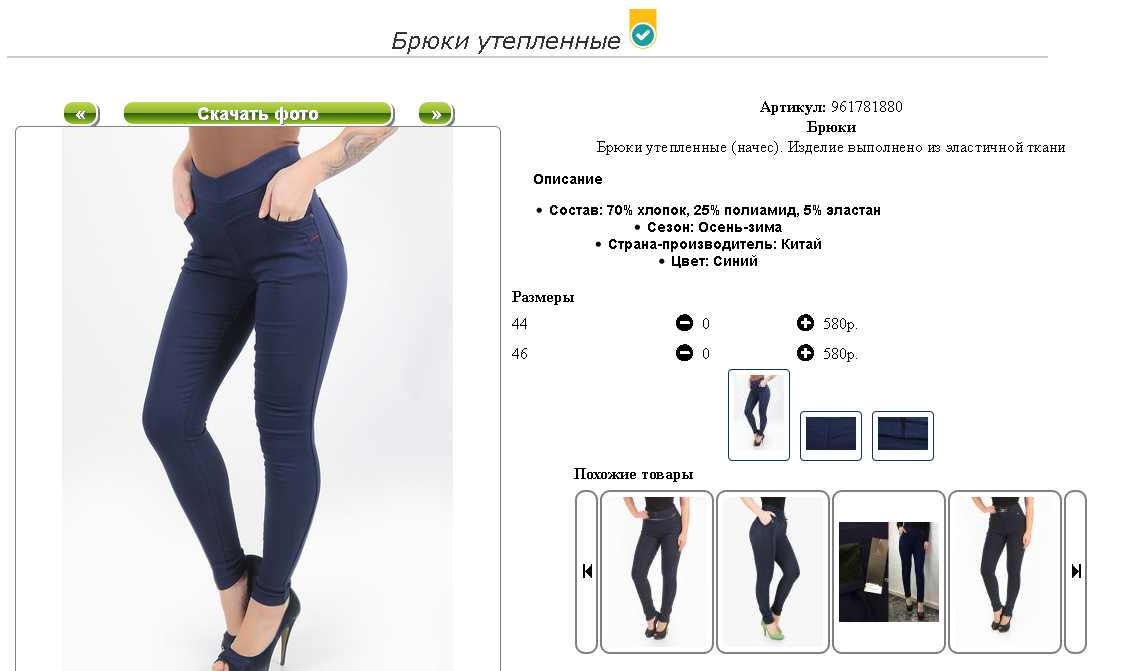Open similar product with label collage photo

click(889, 571)
